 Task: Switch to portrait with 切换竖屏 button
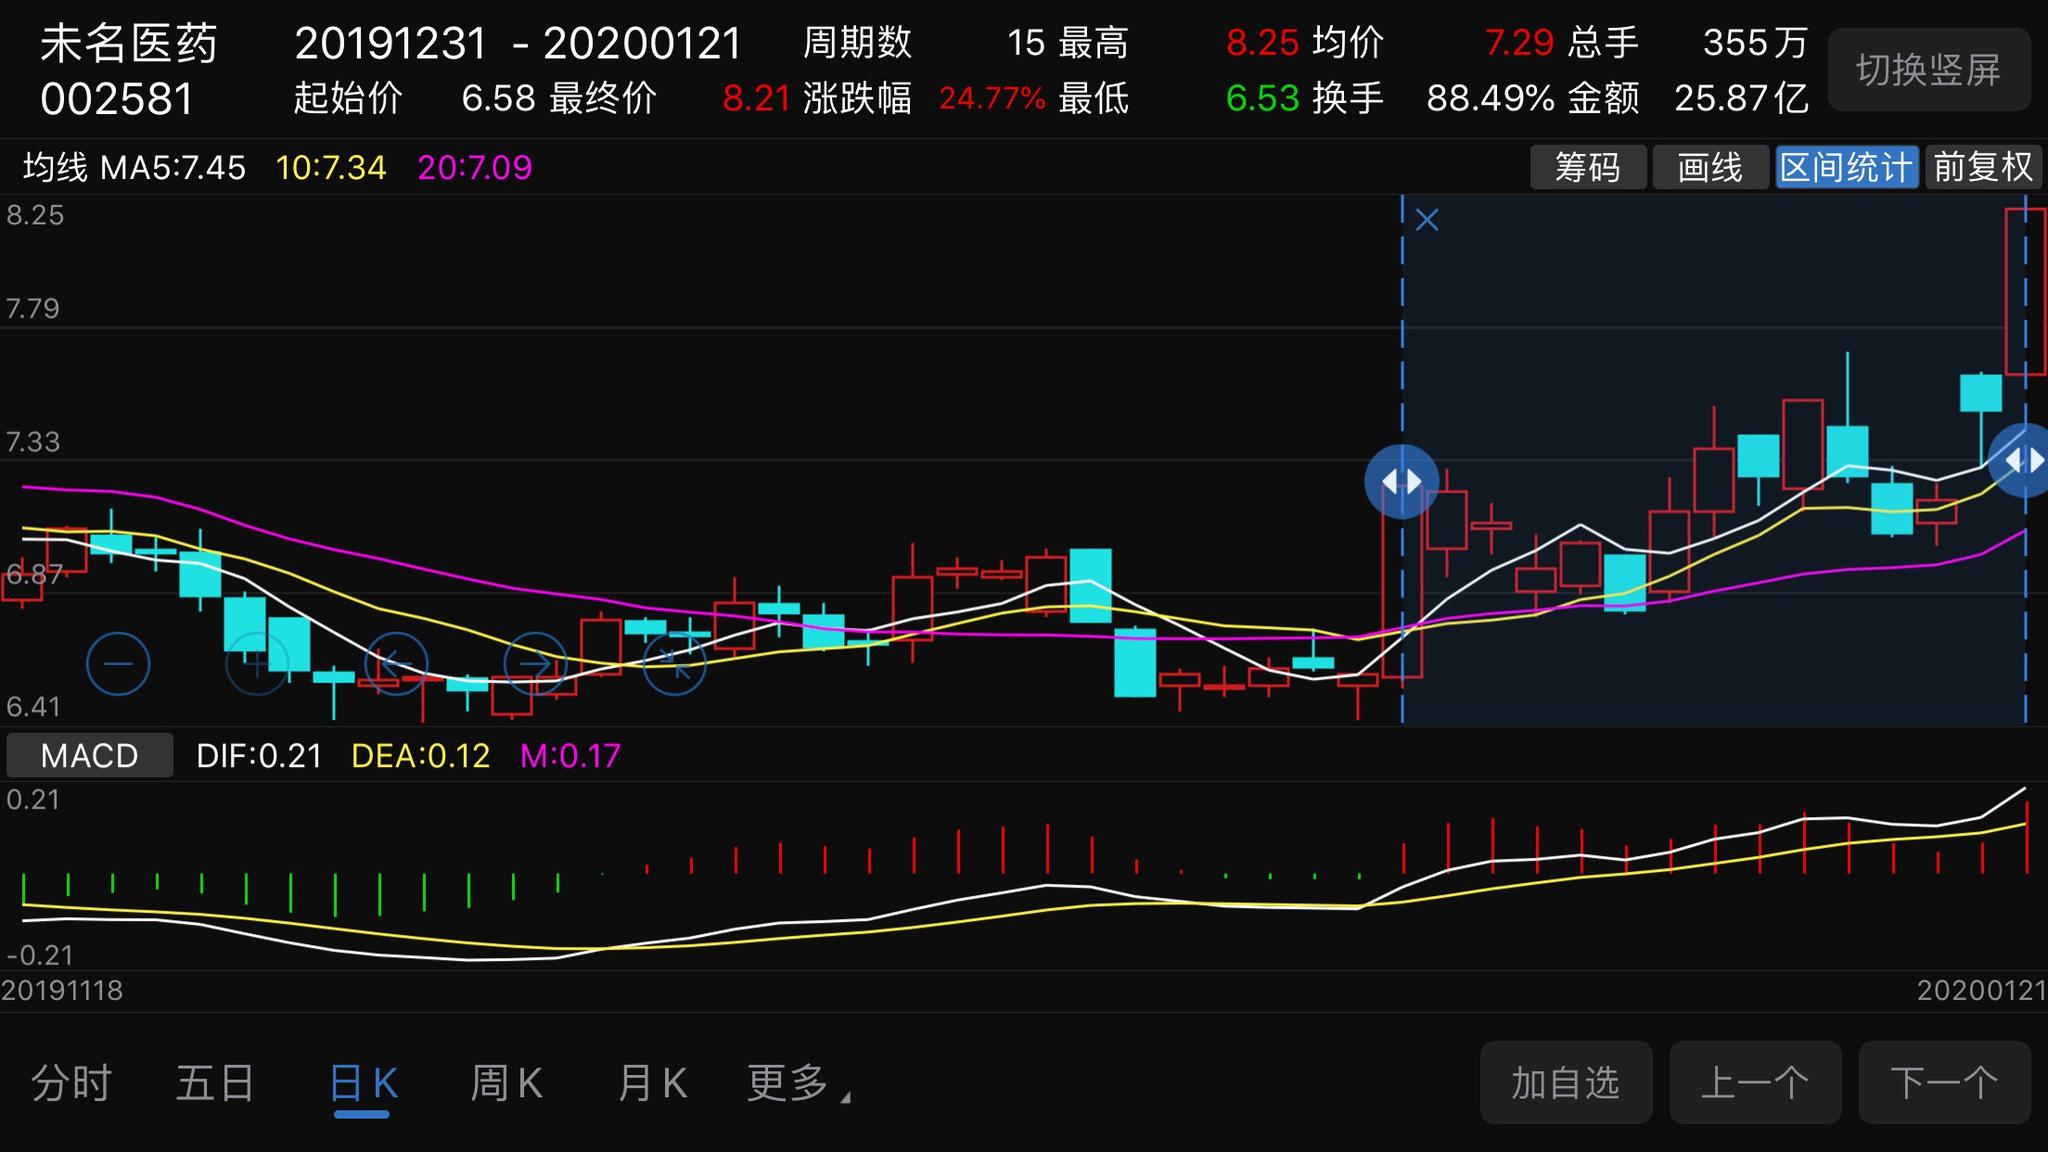pyautogui.click(x=1929, y=70)
